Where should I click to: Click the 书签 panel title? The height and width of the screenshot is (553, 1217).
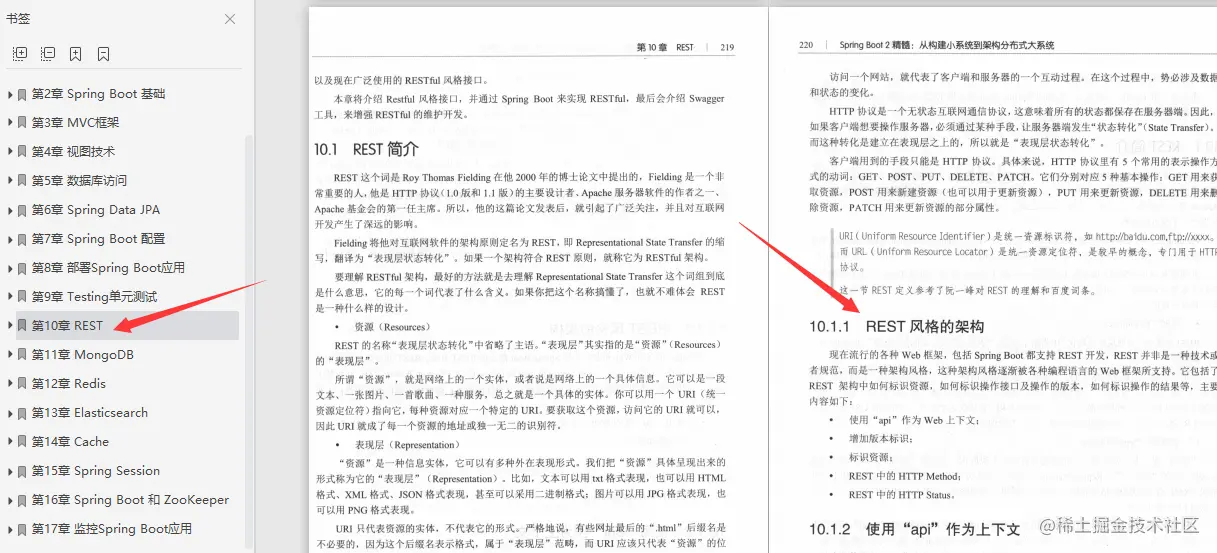[19, 19]
